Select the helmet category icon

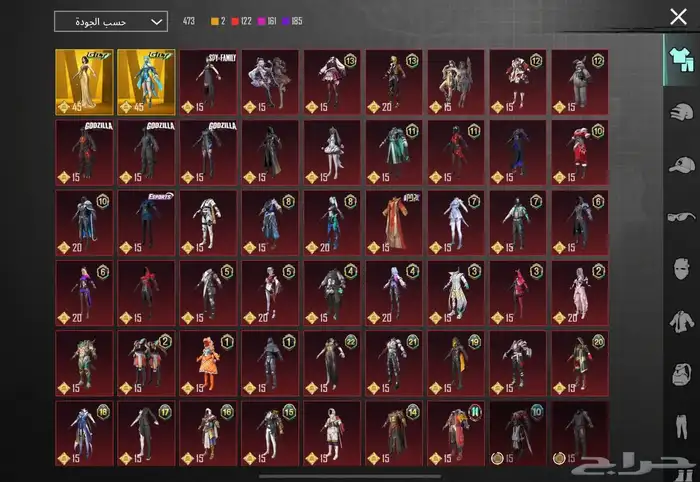[681, 111]
